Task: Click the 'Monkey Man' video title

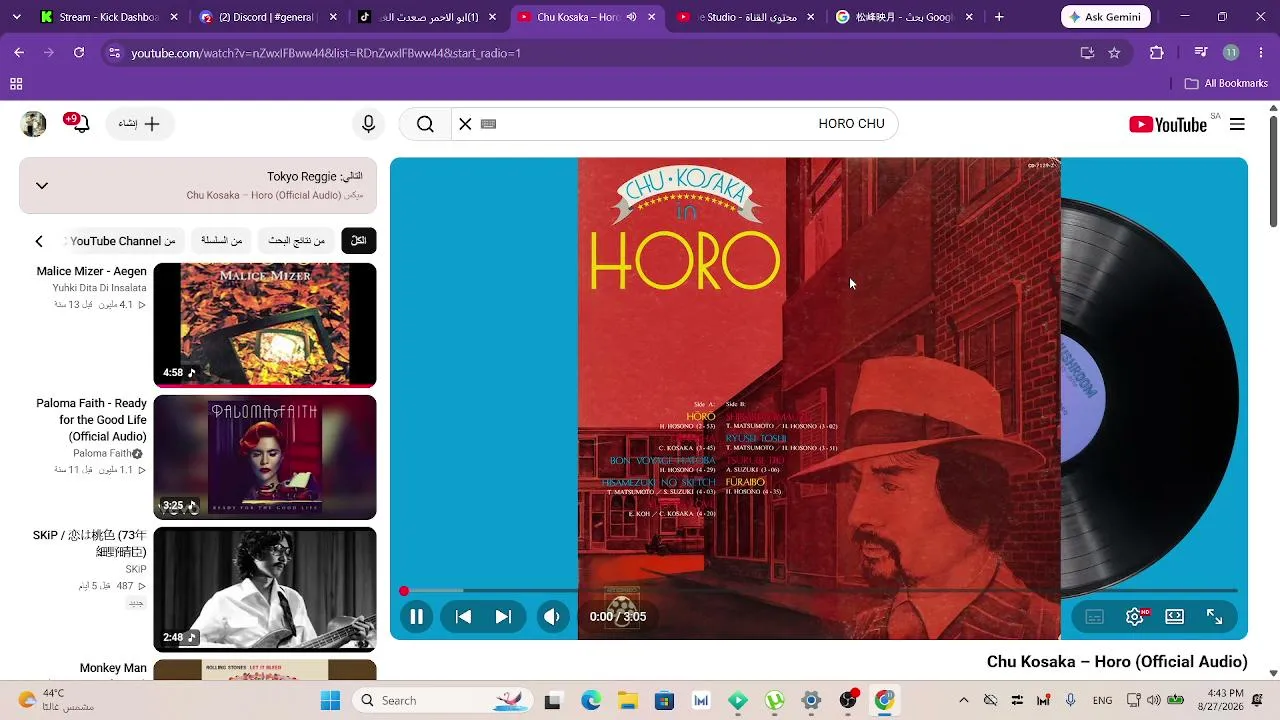Action: tap(113, 668)
